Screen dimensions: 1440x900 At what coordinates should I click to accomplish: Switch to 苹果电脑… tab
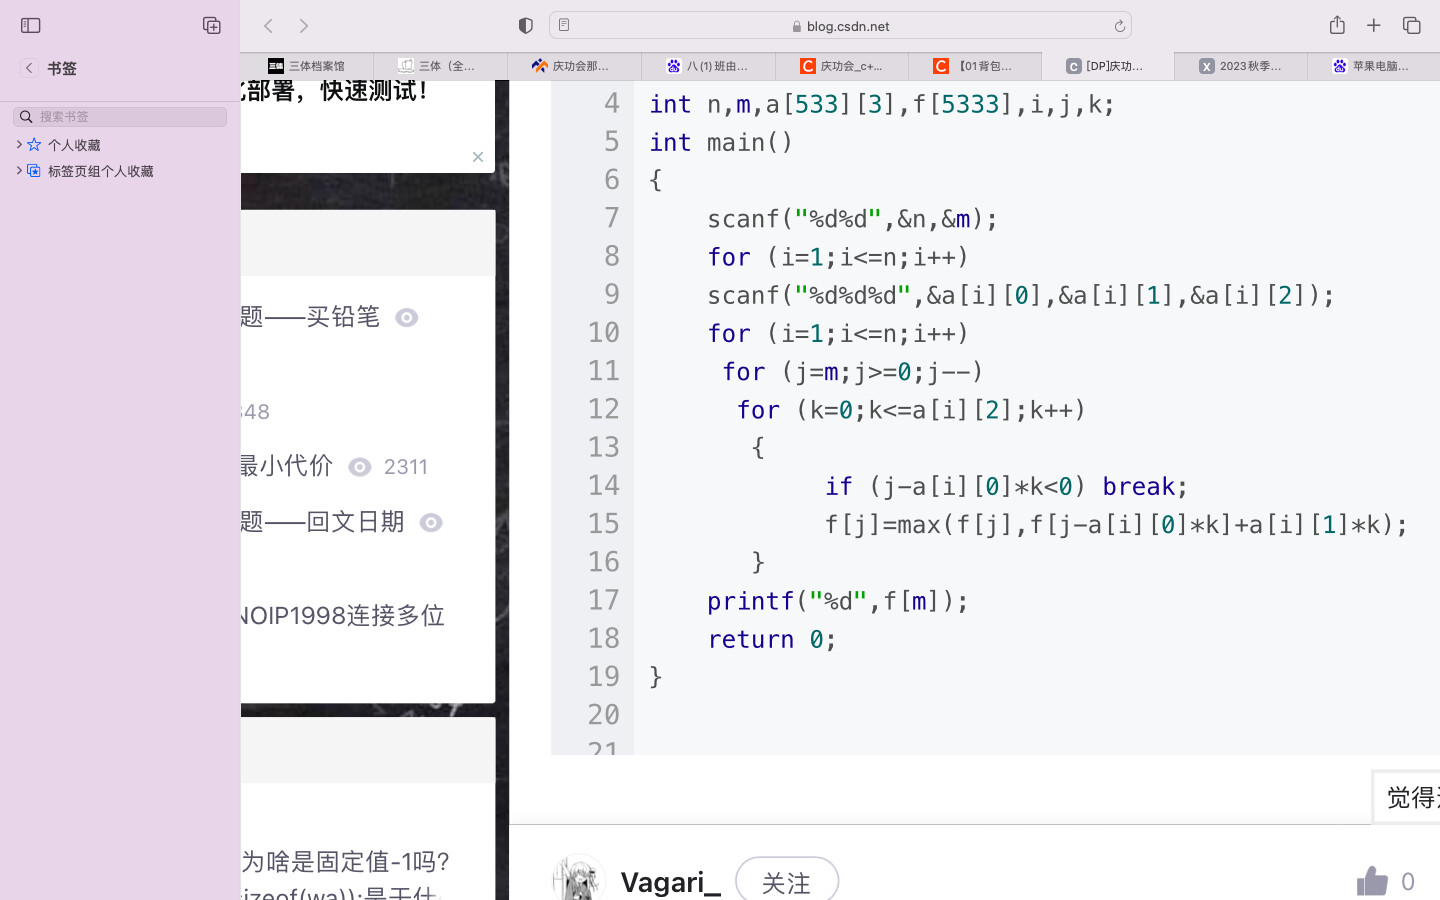1374,66
